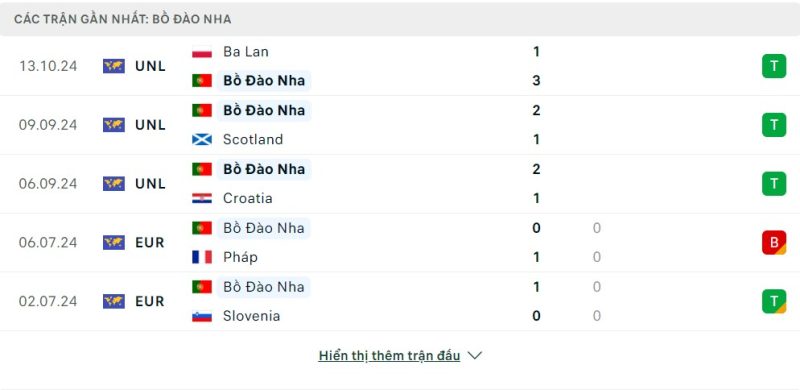Click the France flag beside Pháp
The height and width of the screenshot is (390, 800).
[x=202, y=257]
